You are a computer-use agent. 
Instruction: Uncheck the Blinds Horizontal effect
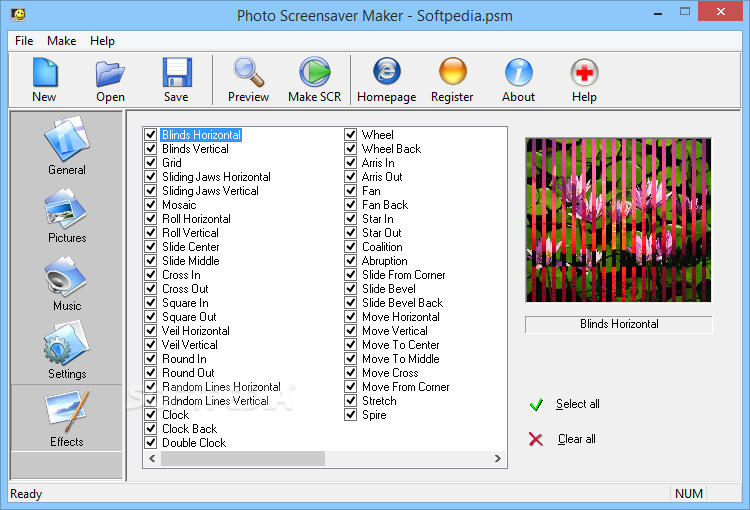[x=151, y=134]
